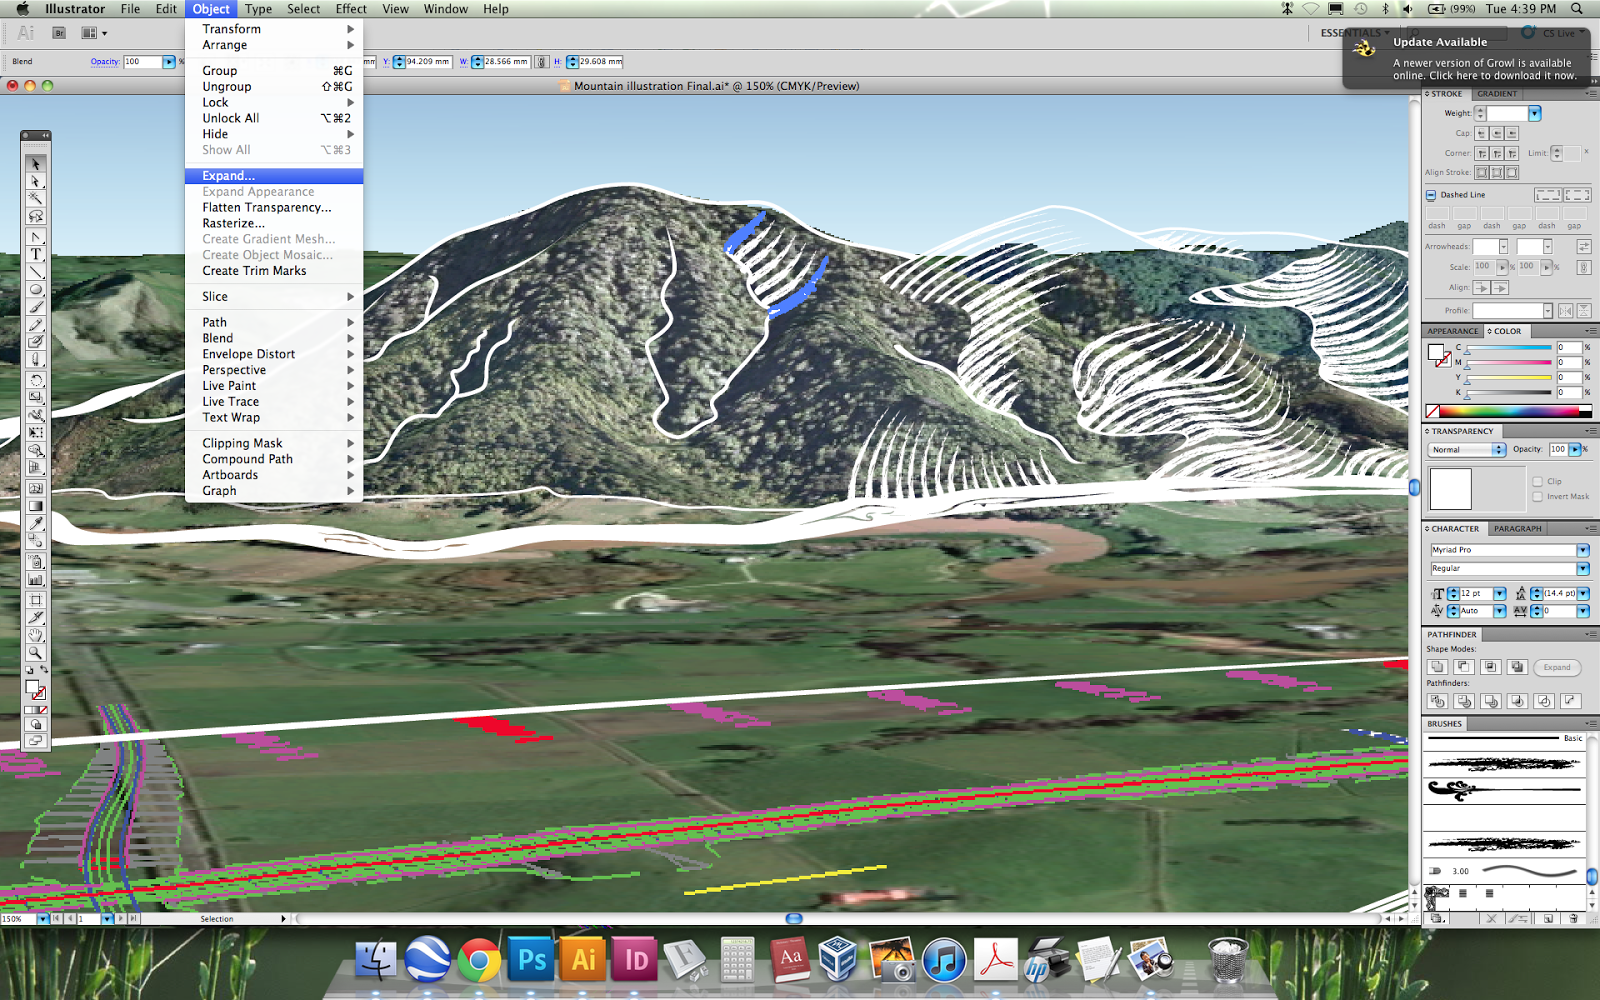Expand the Transform submenu arrow

(x=350, y=29)
